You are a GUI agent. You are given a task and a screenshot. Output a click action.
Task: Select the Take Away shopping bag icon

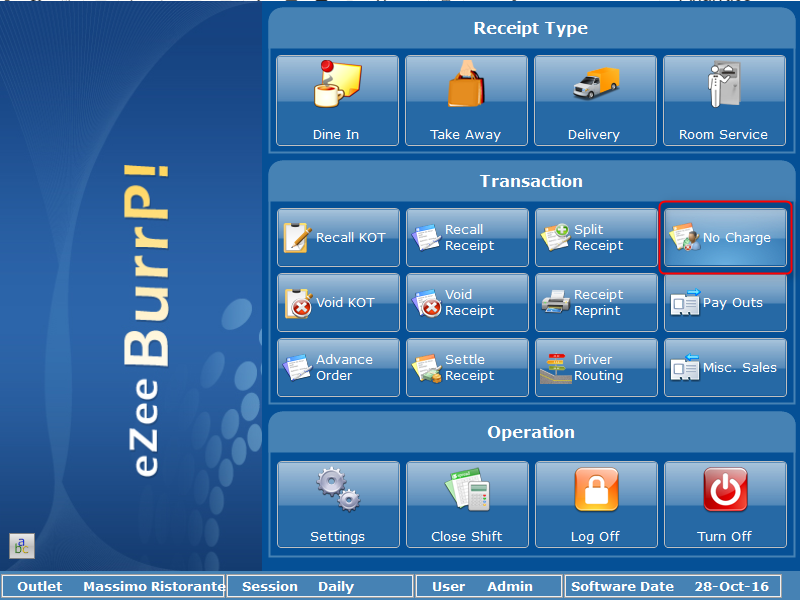tap(466, 84)
